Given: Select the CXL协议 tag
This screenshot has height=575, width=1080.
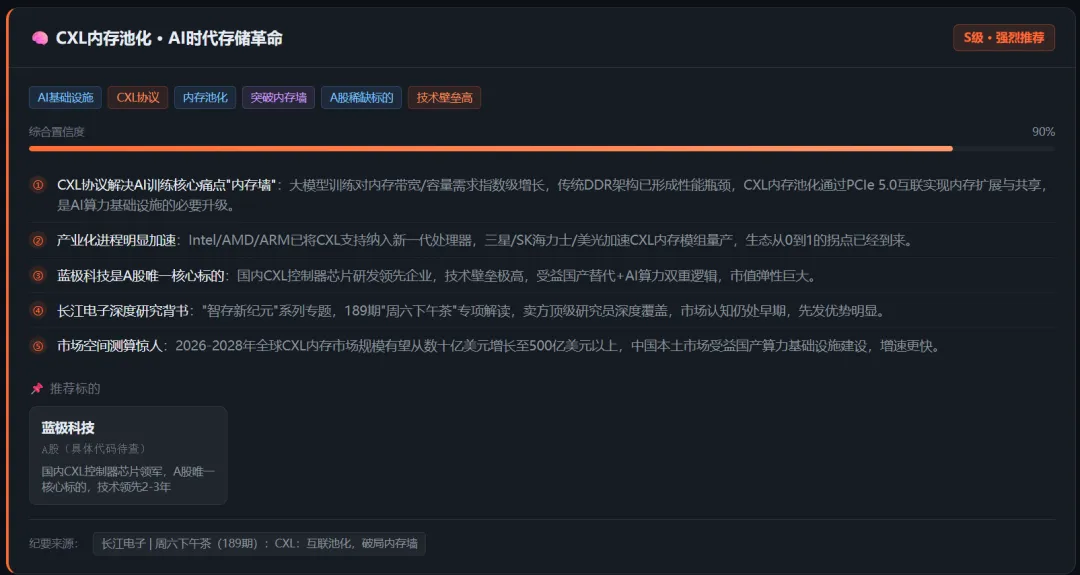Looking at the screenshot, I should [138, 98].
